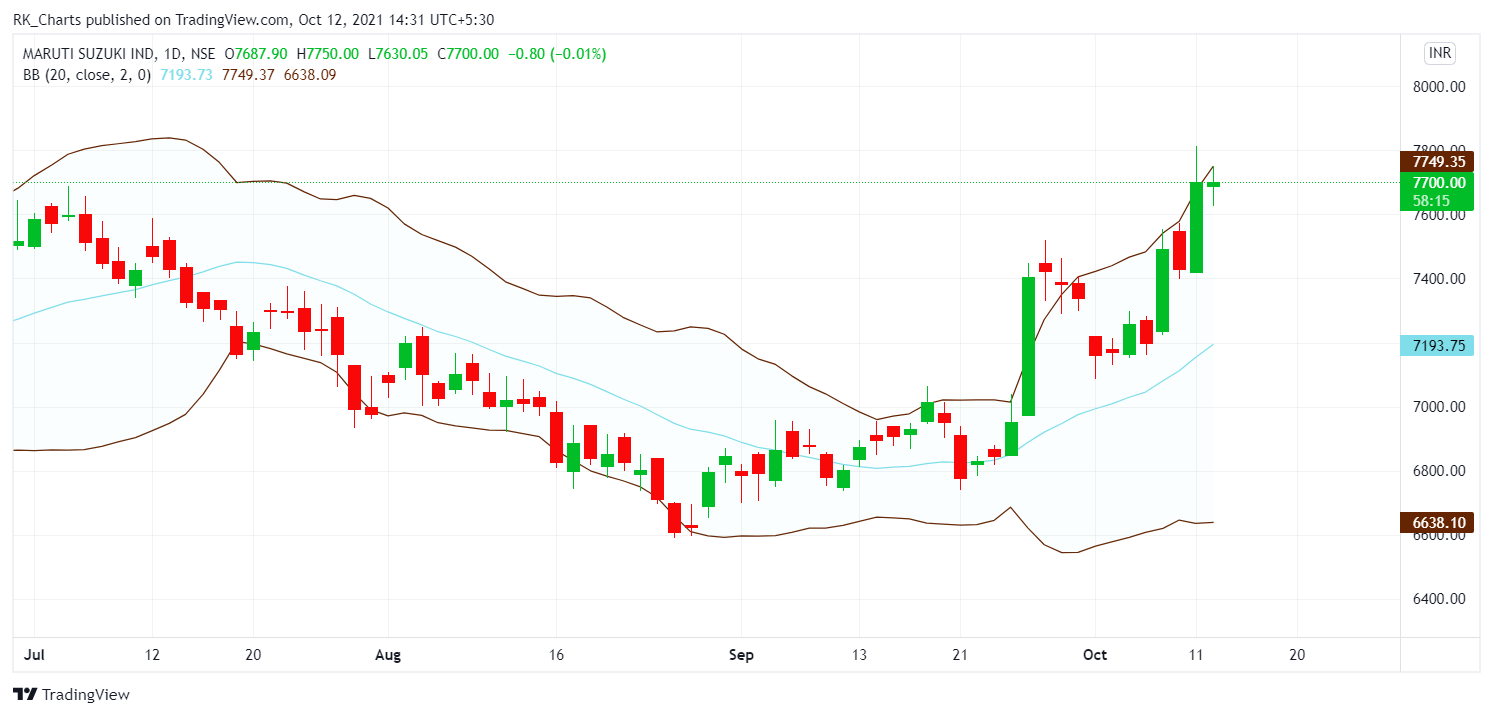Click the 7400.00 price axis label

(x=1439, y=279)
